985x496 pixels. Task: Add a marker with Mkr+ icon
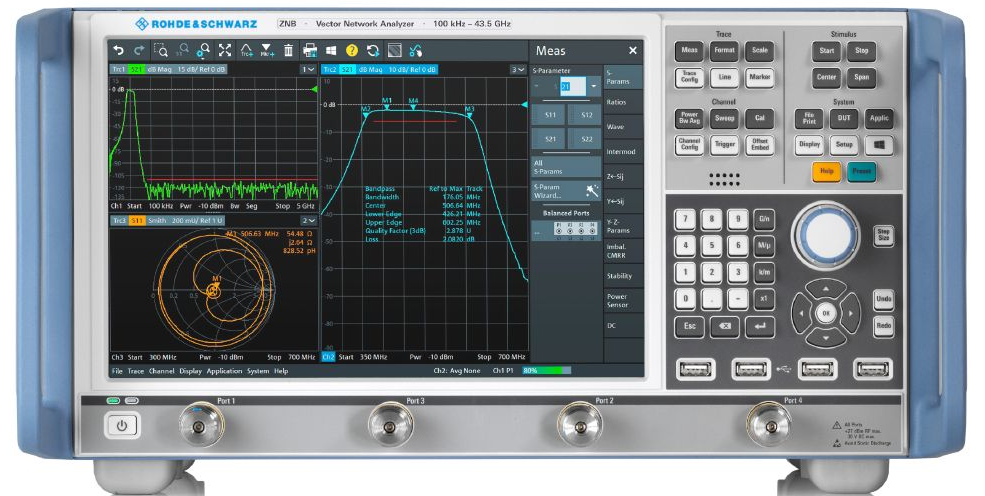(x=267, y=50)
